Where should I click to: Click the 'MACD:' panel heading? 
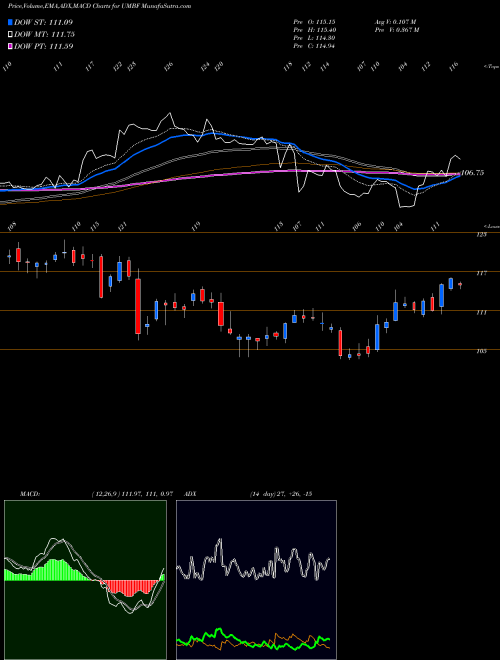[x=29, y=494]
